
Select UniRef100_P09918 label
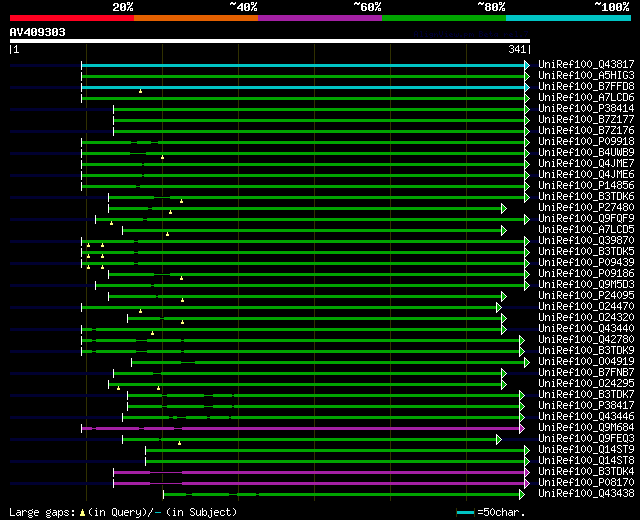[x=586, y=142]
